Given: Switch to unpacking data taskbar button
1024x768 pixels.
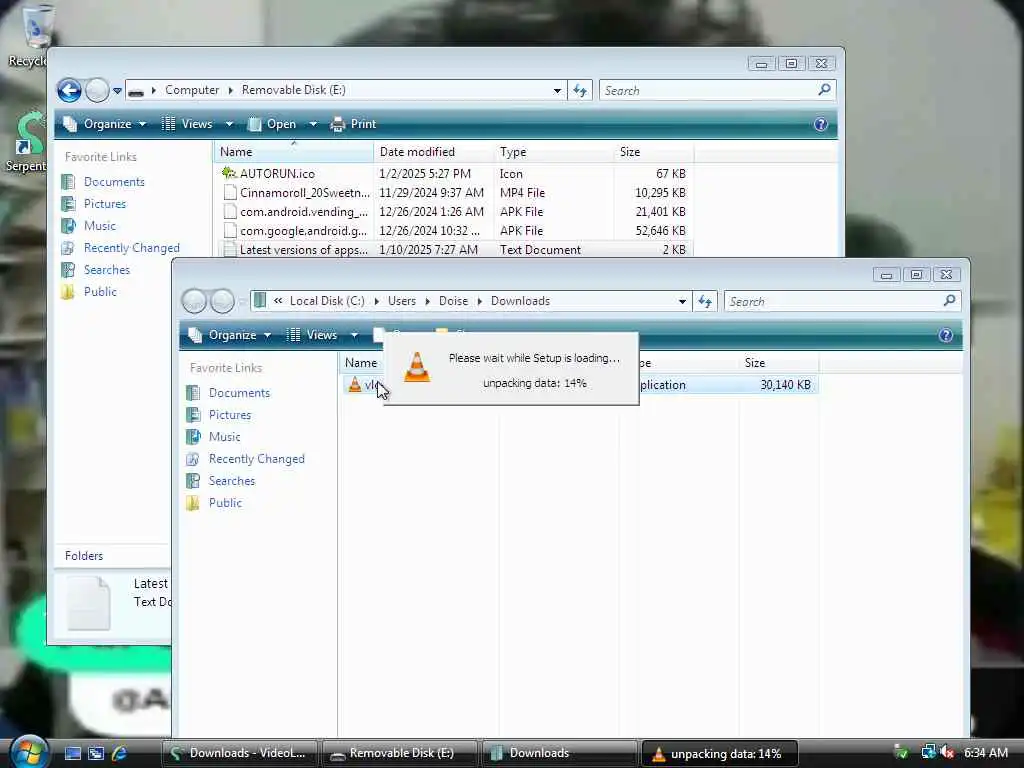Looking at the screenshot, I should [x=720, y=754].
